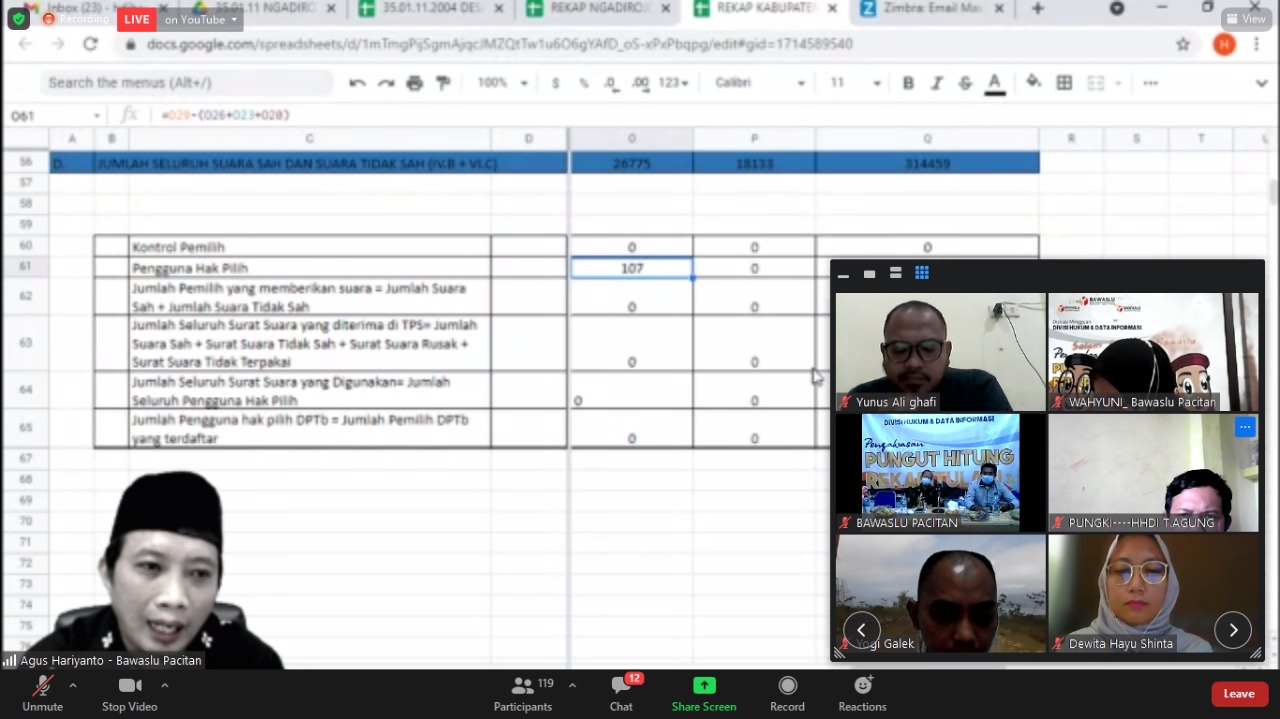Stop Video camera in Zoom
The image size is (1280, 719).
(129, 693)
